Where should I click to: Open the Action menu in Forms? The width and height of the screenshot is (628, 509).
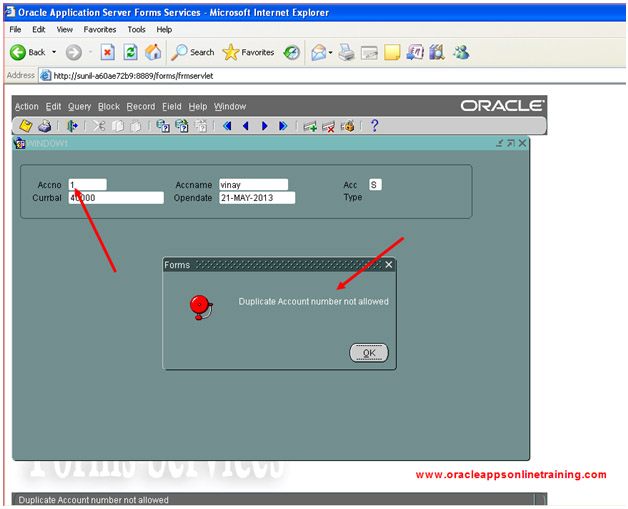(x=27, y=106)
